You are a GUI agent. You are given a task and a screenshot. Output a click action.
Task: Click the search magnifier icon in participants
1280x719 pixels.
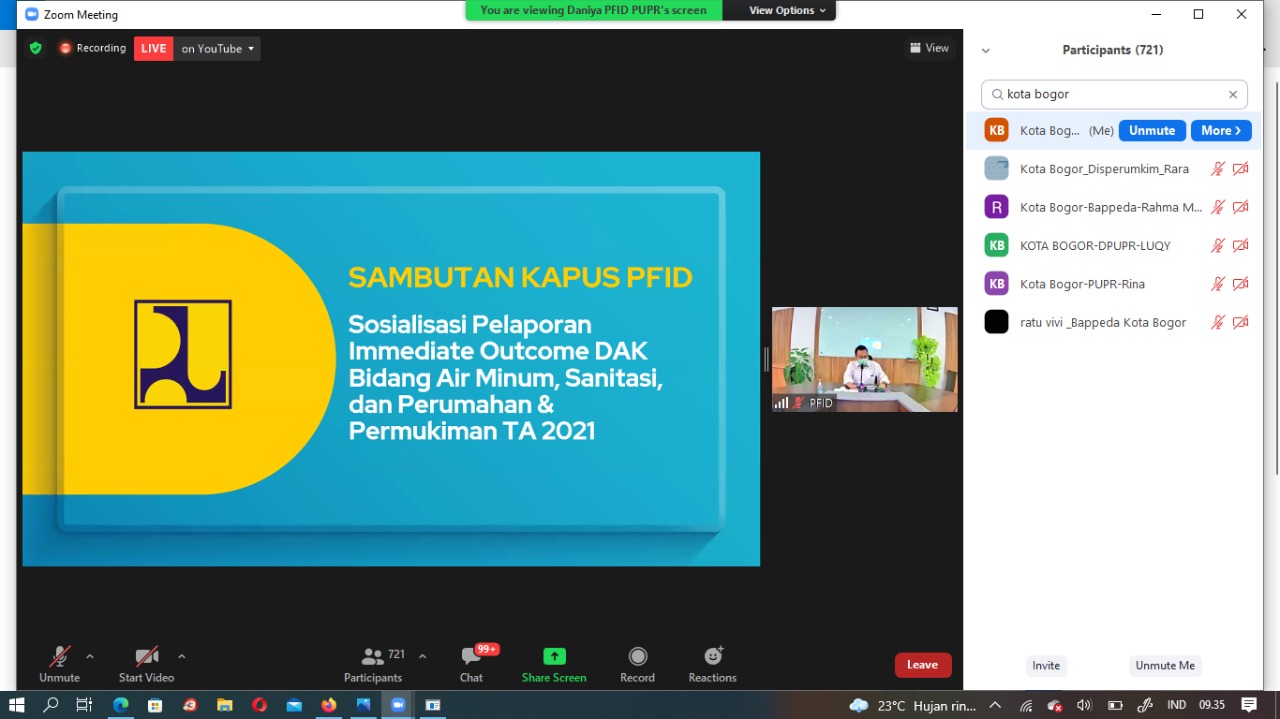click(997, 94)
